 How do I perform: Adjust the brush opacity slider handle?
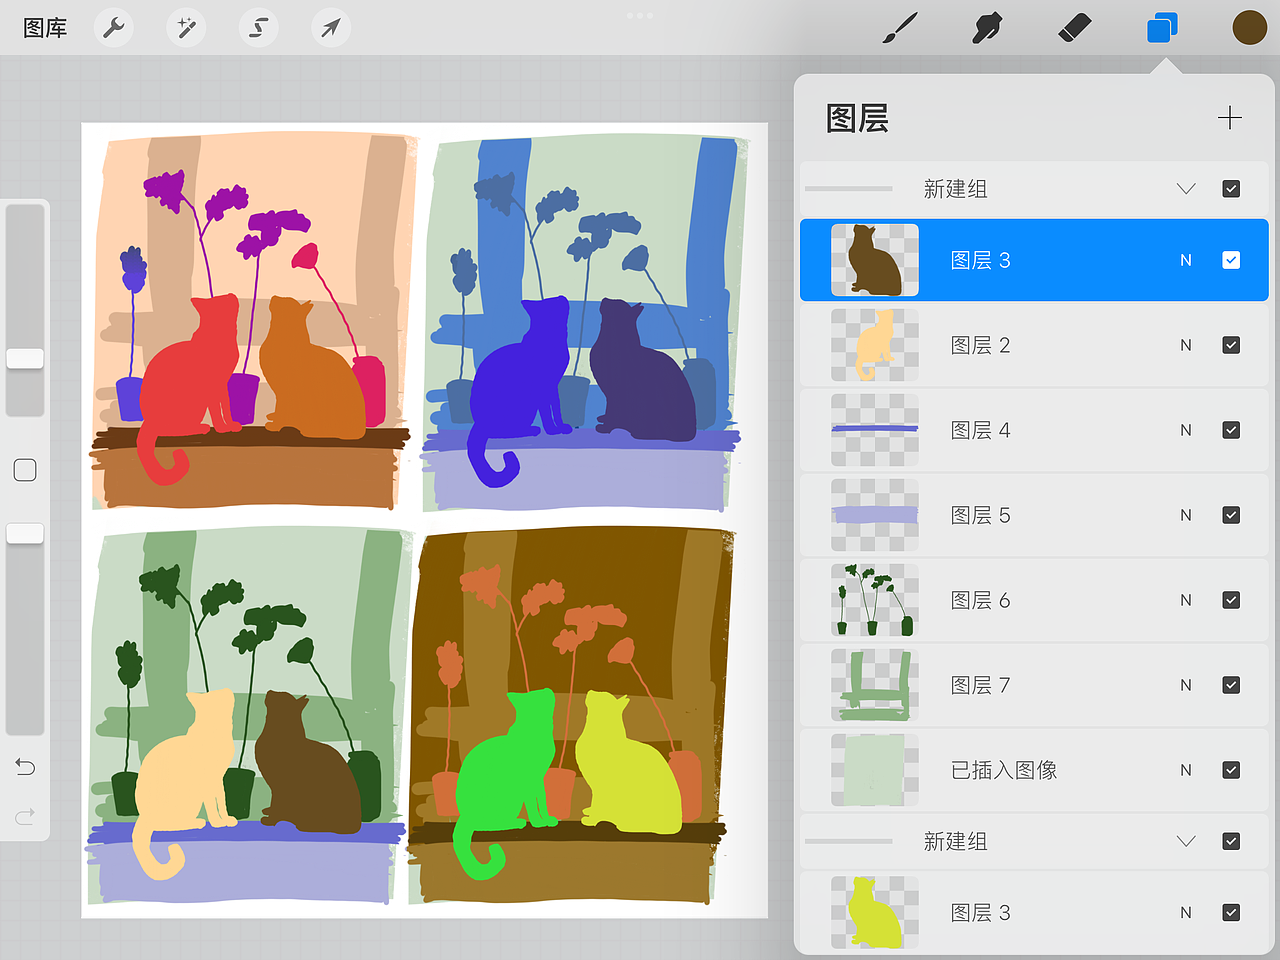[x=25, y=533]
